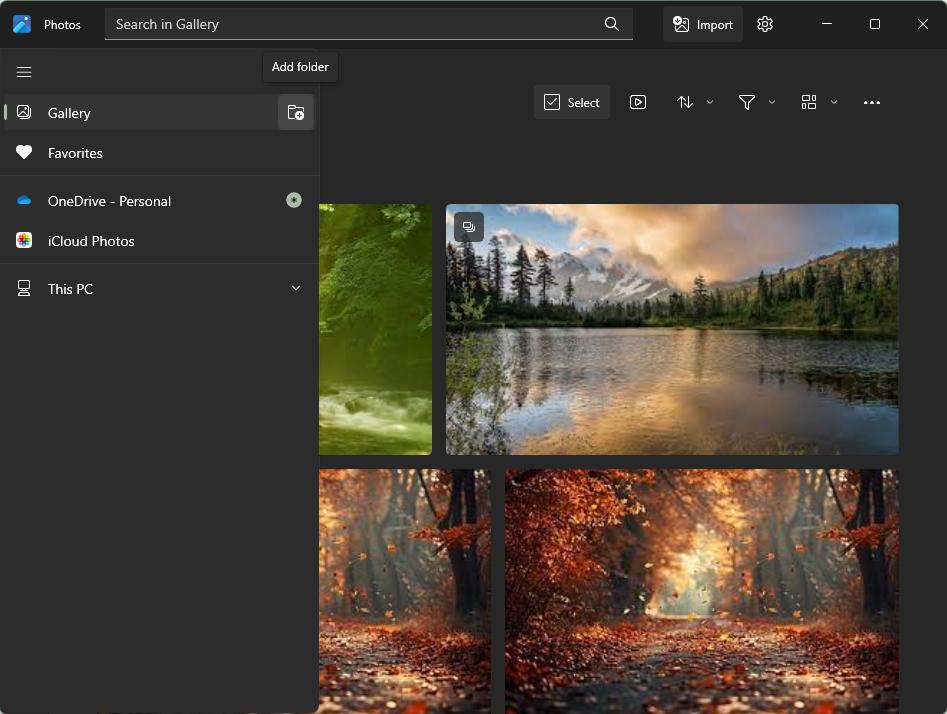Select OneDrive - Personal in sidebar

pos(109,201)
